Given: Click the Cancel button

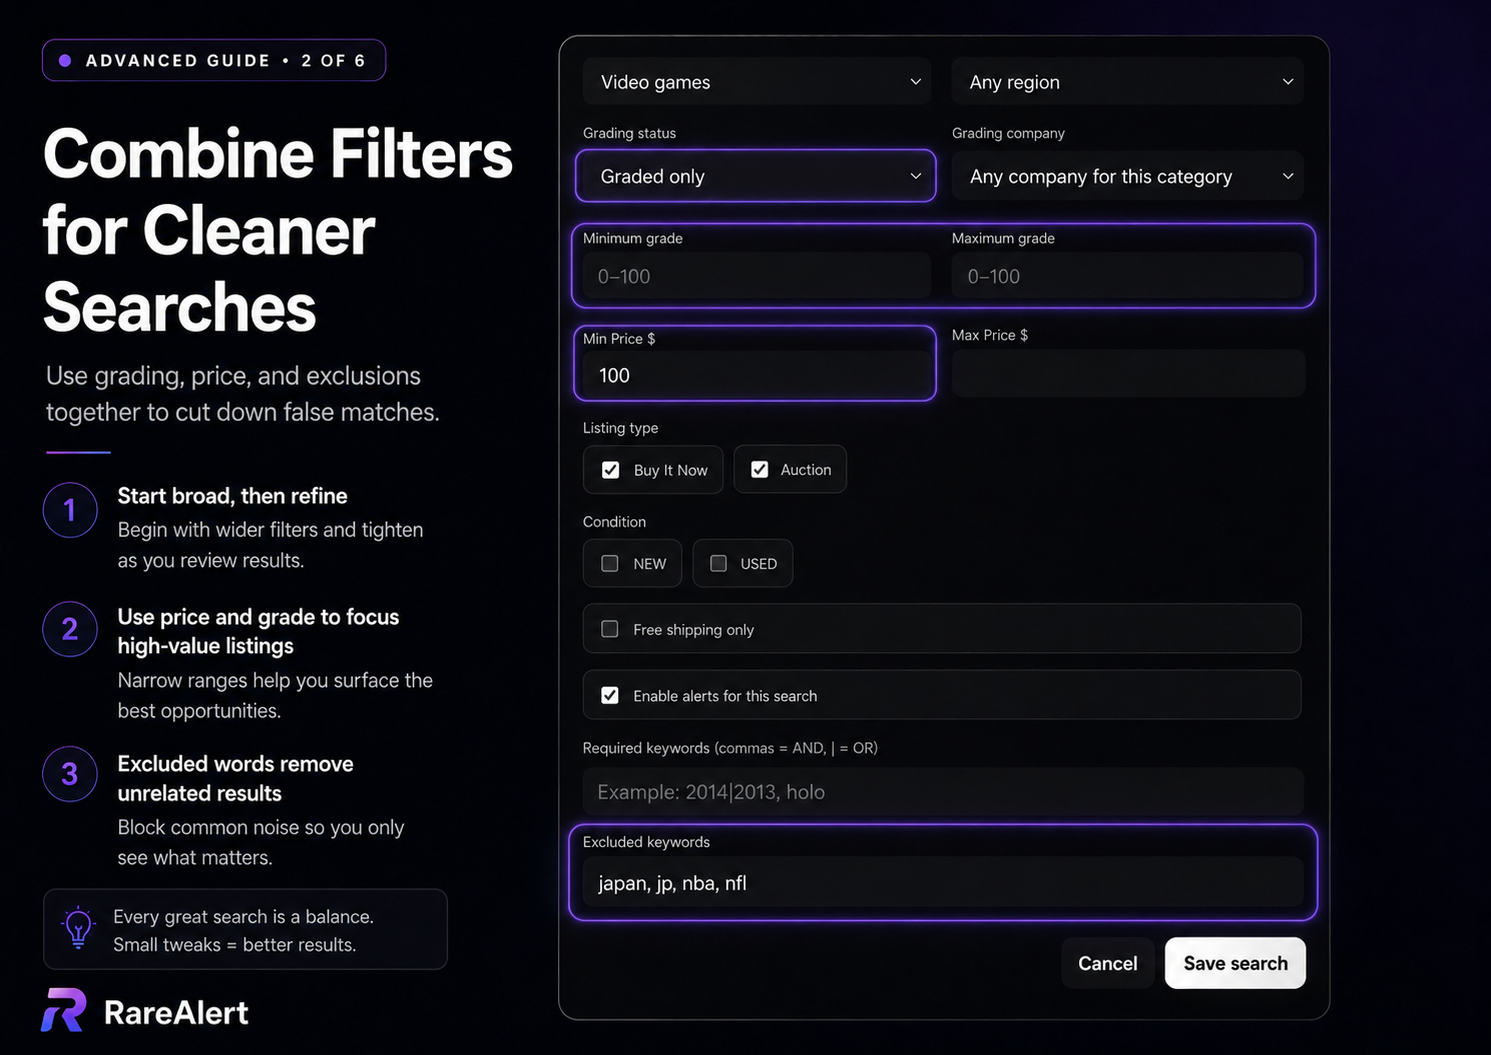Looking at the screenshot, I should [1108, 963].
